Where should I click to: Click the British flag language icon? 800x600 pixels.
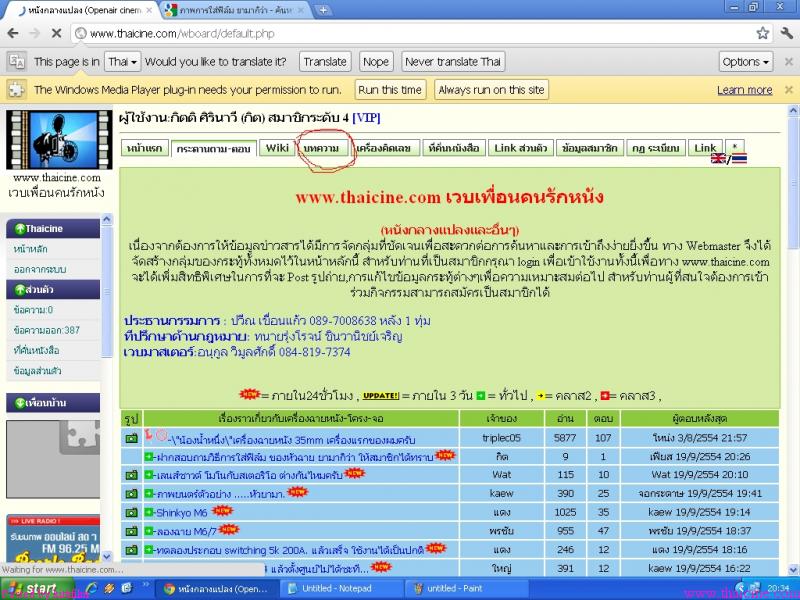pyautogui.click(x=718, y=159)
